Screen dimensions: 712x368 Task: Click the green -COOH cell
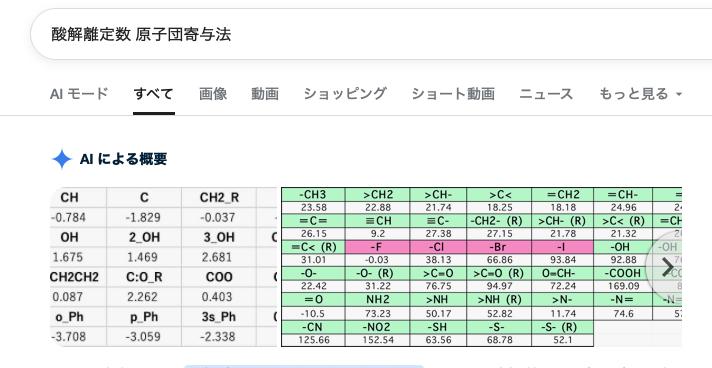[x=623, y=273]
